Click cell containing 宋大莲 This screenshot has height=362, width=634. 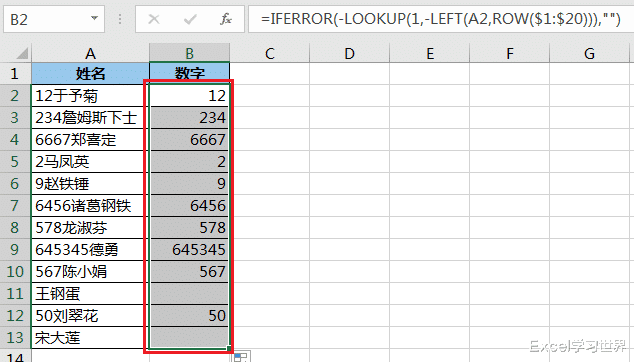(x=90, y=337)
